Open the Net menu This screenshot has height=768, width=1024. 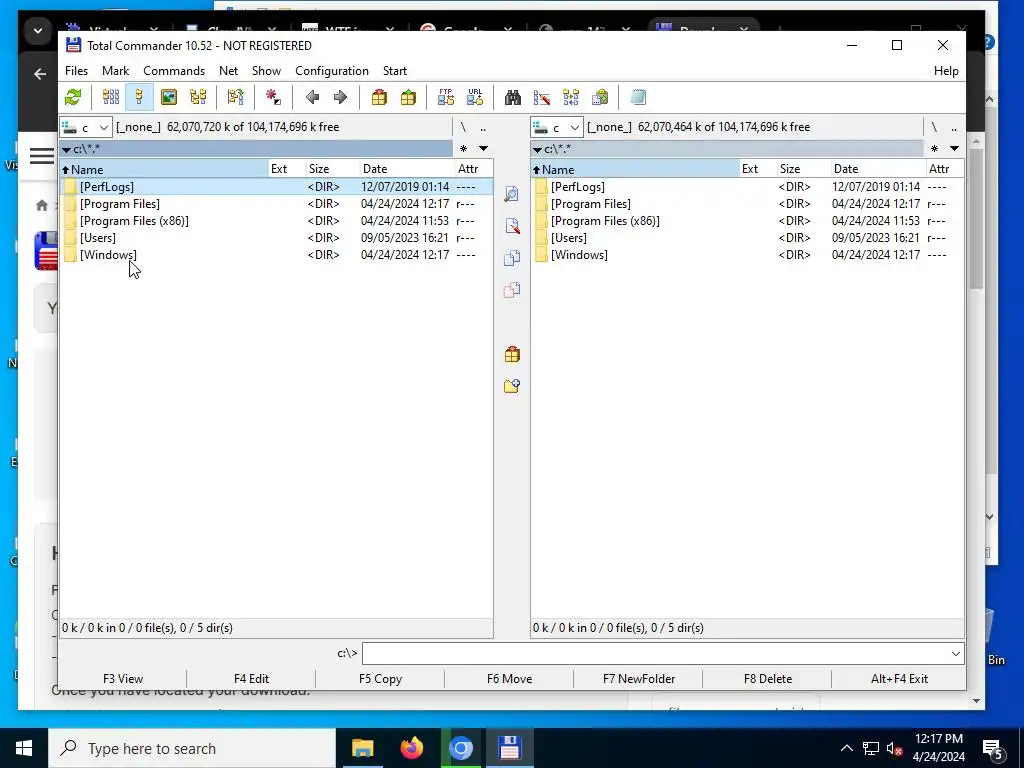[229, 71]
